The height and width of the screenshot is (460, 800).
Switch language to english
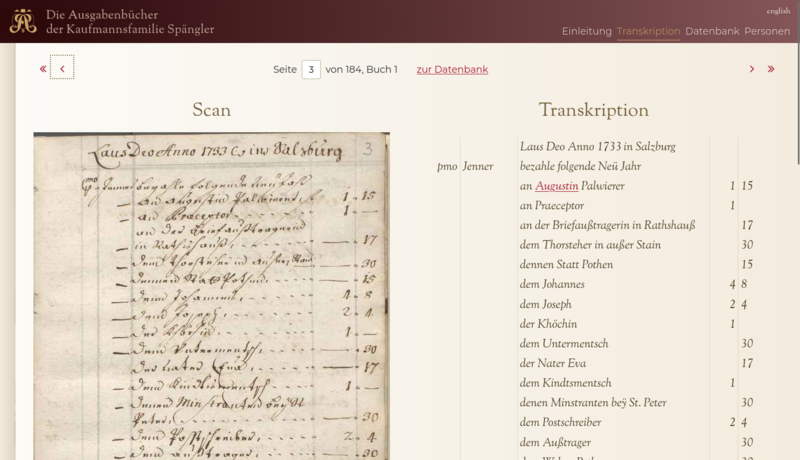pyautogui.click(x=778, y=11)
